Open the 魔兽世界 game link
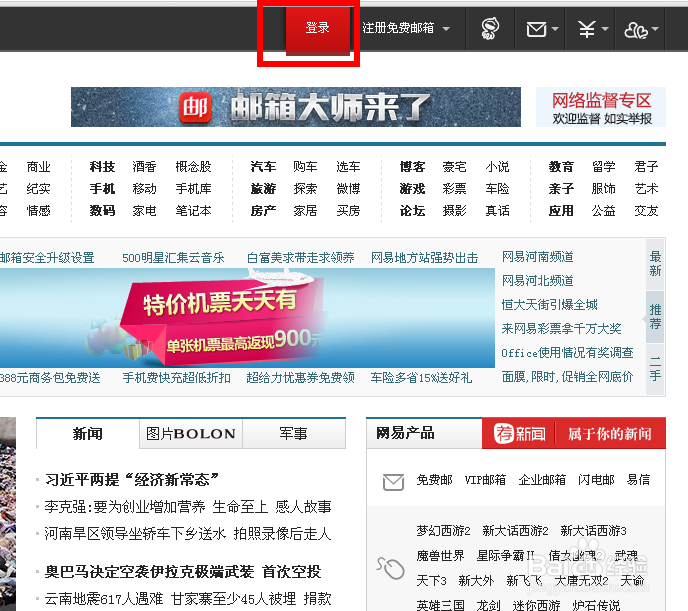 click(441, 556)
